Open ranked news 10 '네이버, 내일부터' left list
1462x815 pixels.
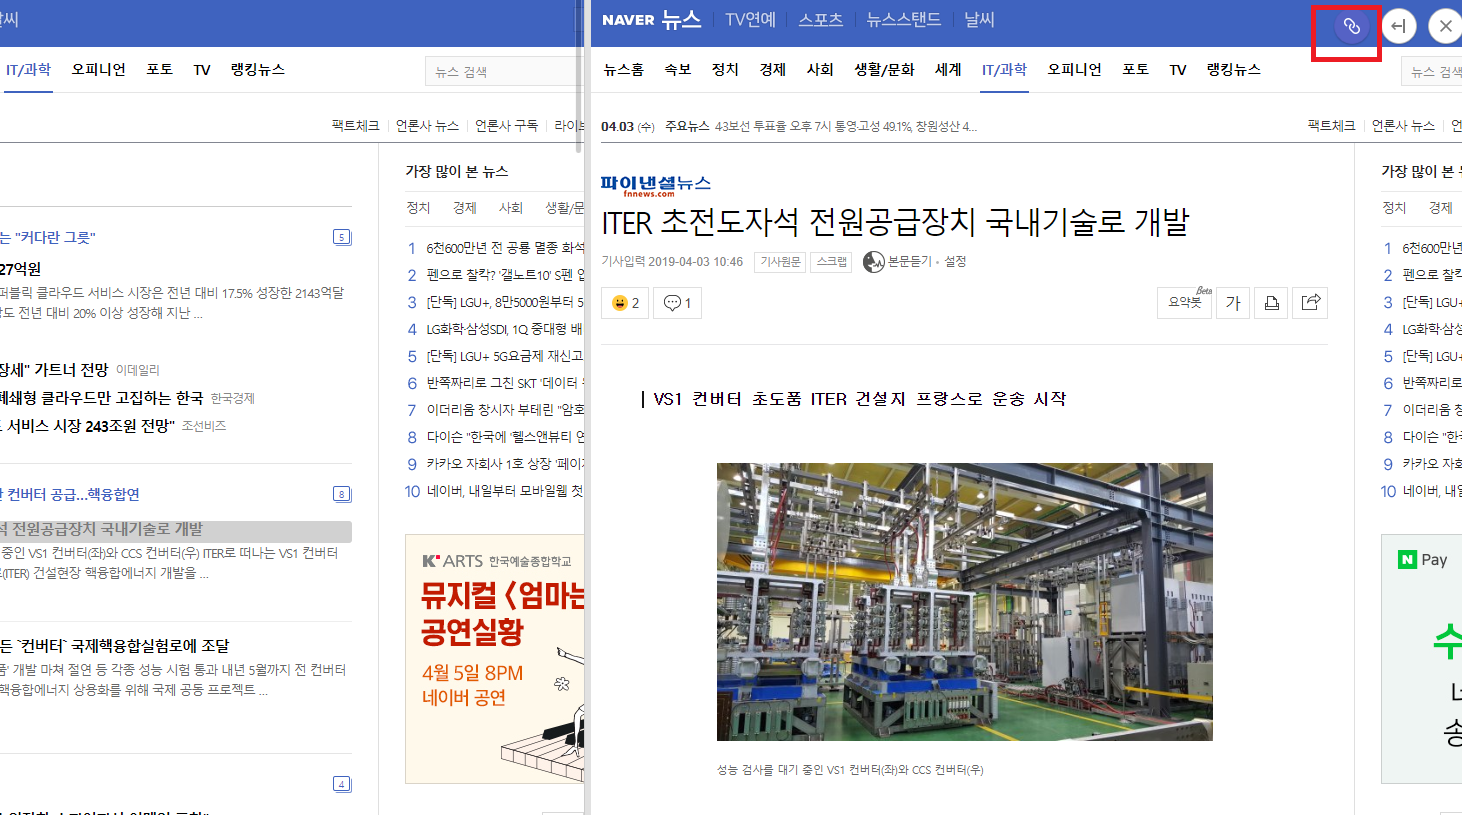click(x=505, y=490)
